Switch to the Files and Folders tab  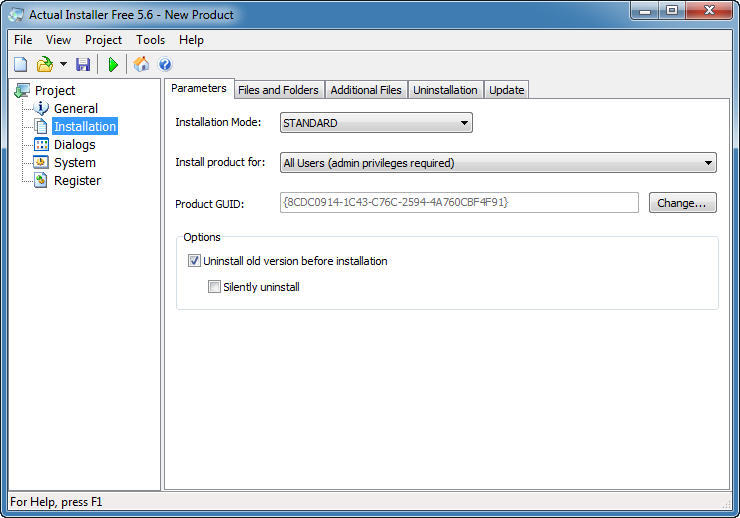(278, 90)
